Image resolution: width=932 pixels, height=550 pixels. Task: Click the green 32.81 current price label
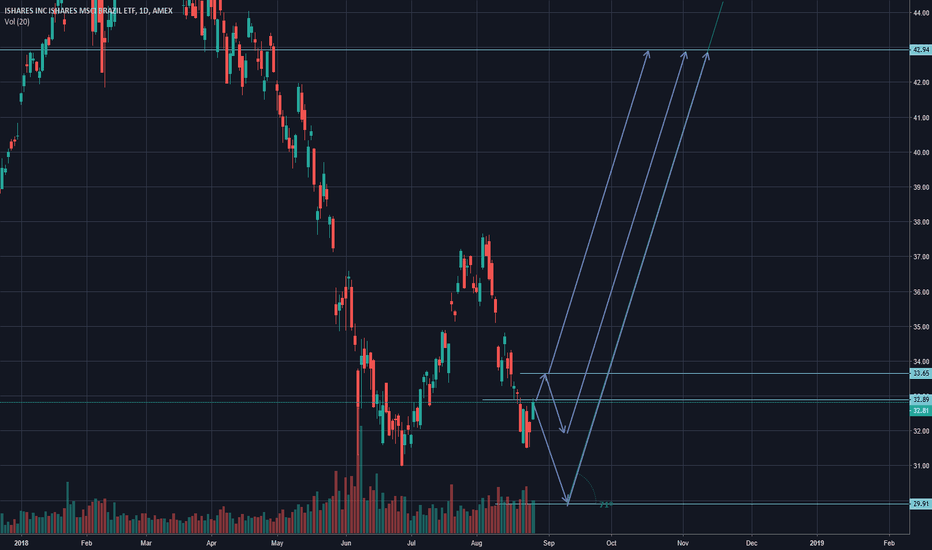tap(921, 411)
